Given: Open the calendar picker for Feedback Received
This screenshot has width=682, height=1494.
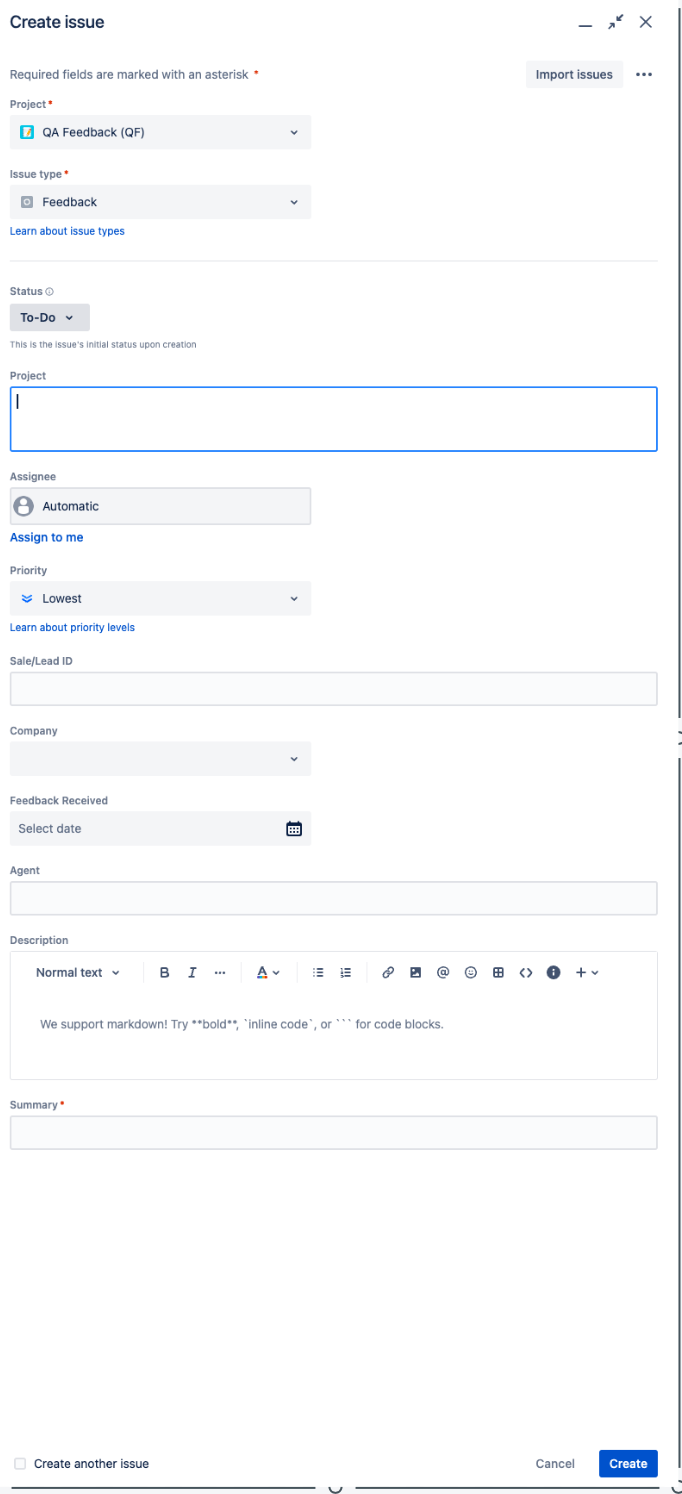Looking at the screenshot, I should [293, 828].
